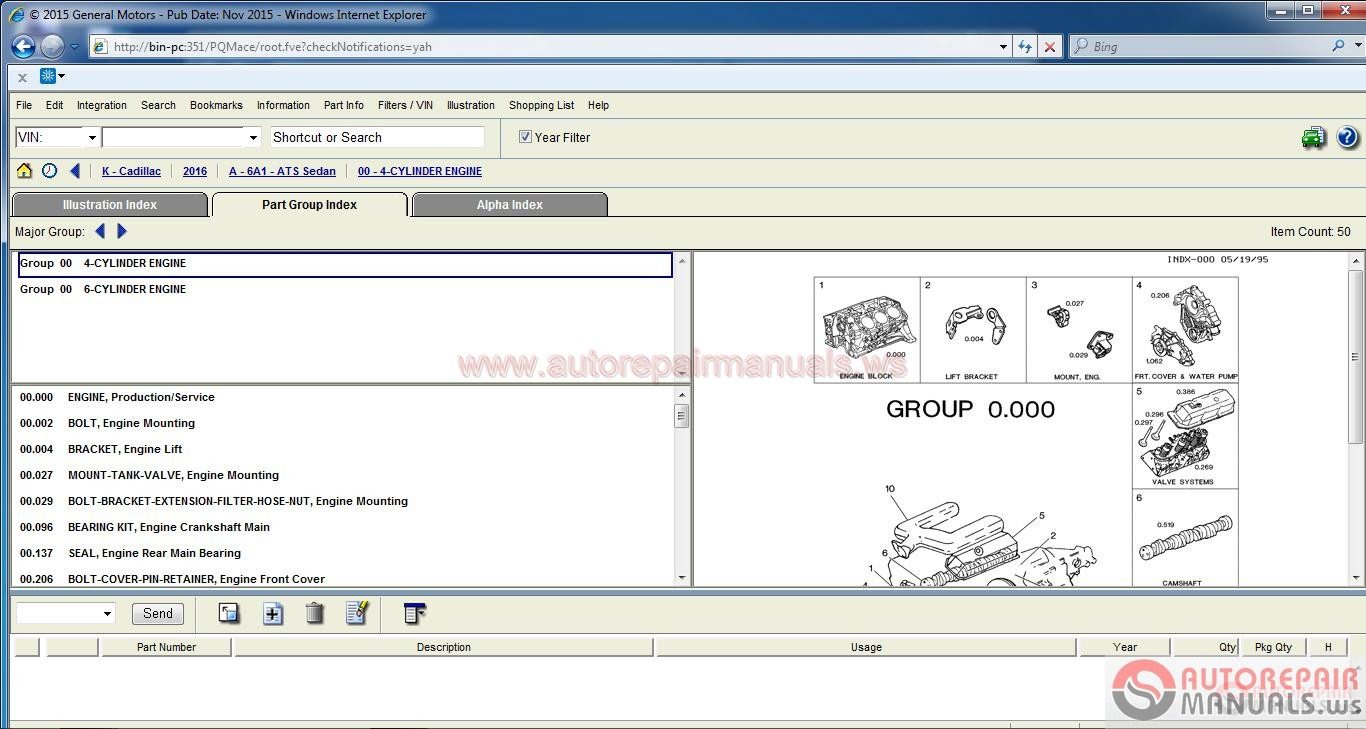
Task: Click the snowflake toolbar icon
Action: point(47,76)
